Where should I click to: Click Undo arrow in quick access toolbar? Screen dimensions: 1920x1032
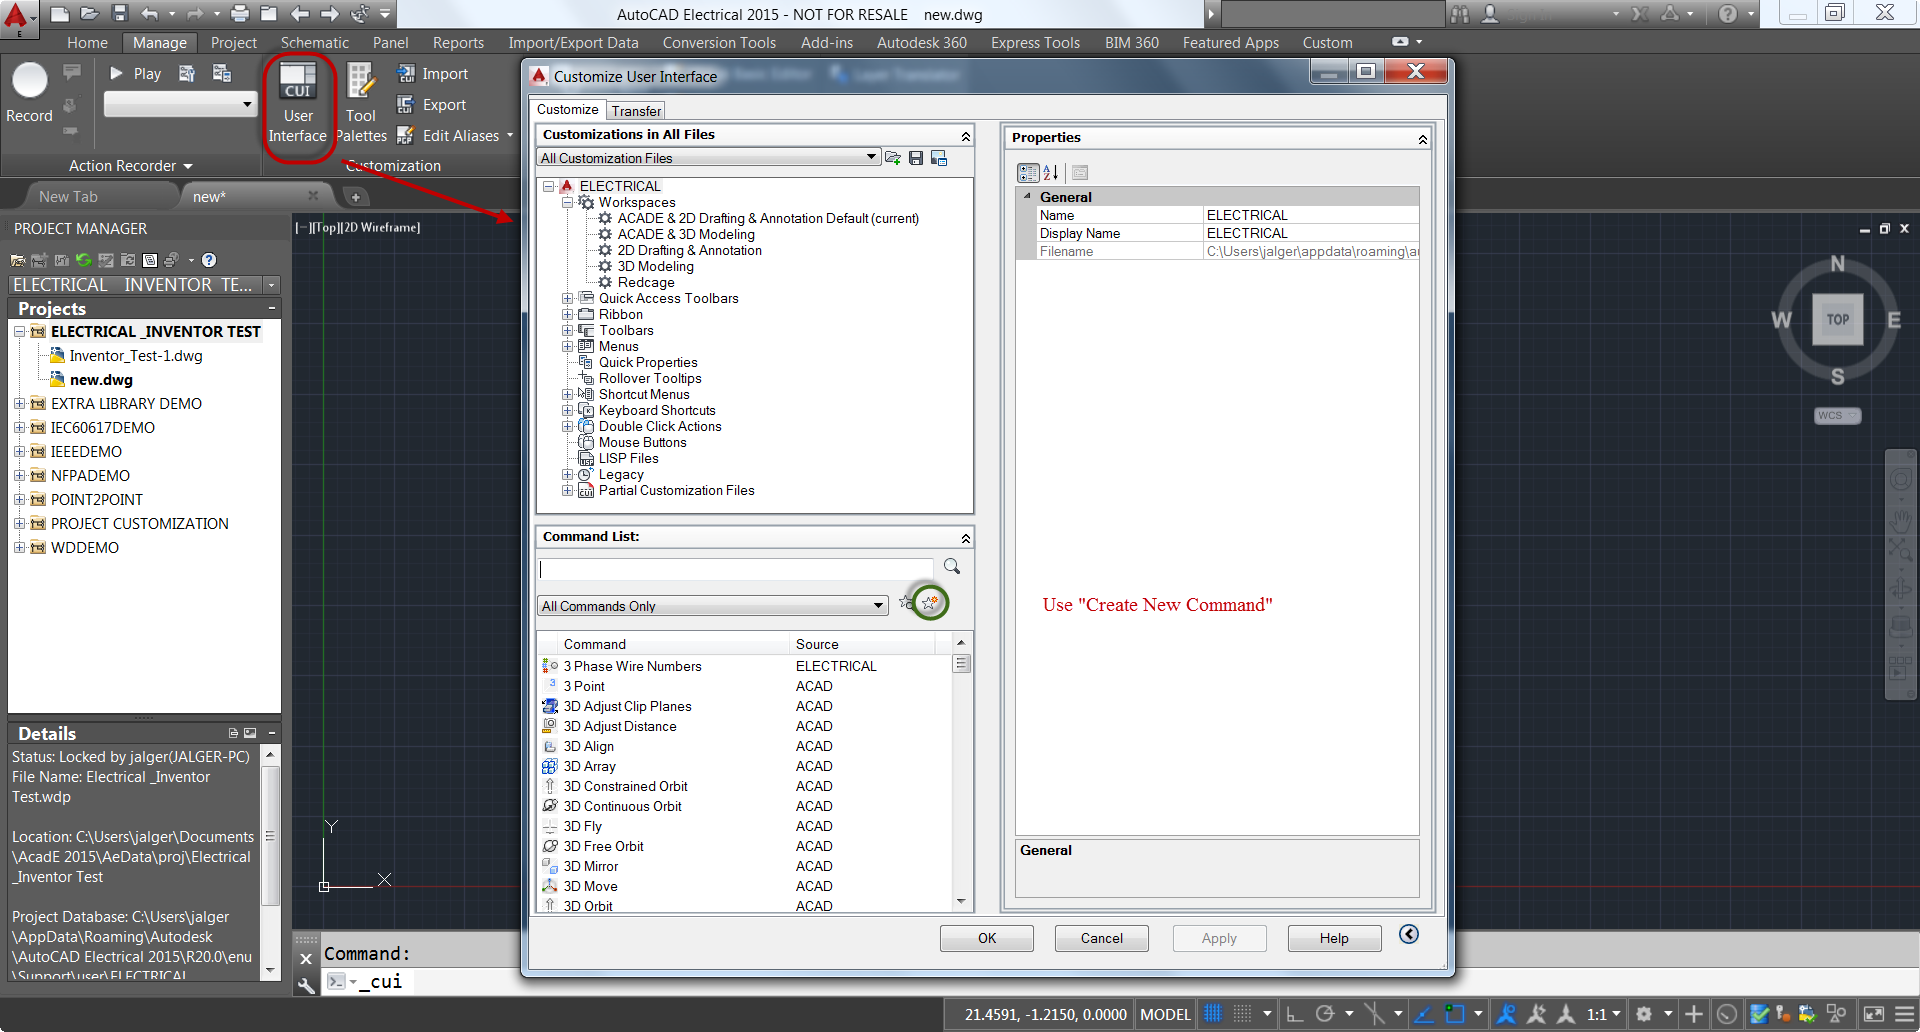149,14
